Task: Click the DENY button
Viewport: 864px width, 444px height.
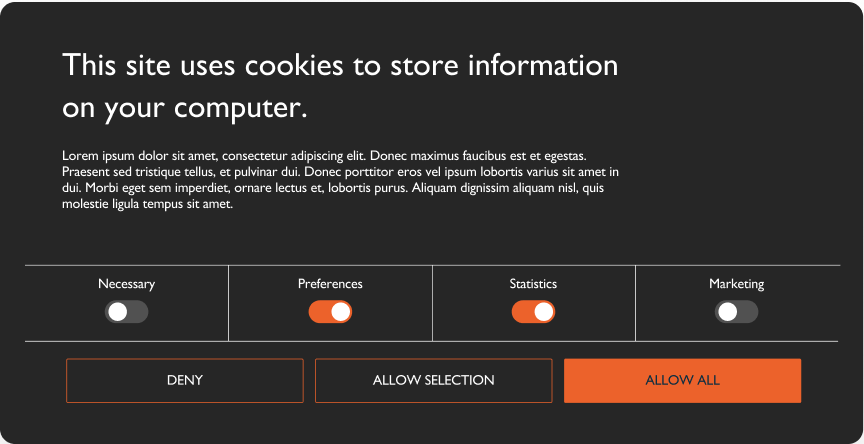Action: (185, 381)
